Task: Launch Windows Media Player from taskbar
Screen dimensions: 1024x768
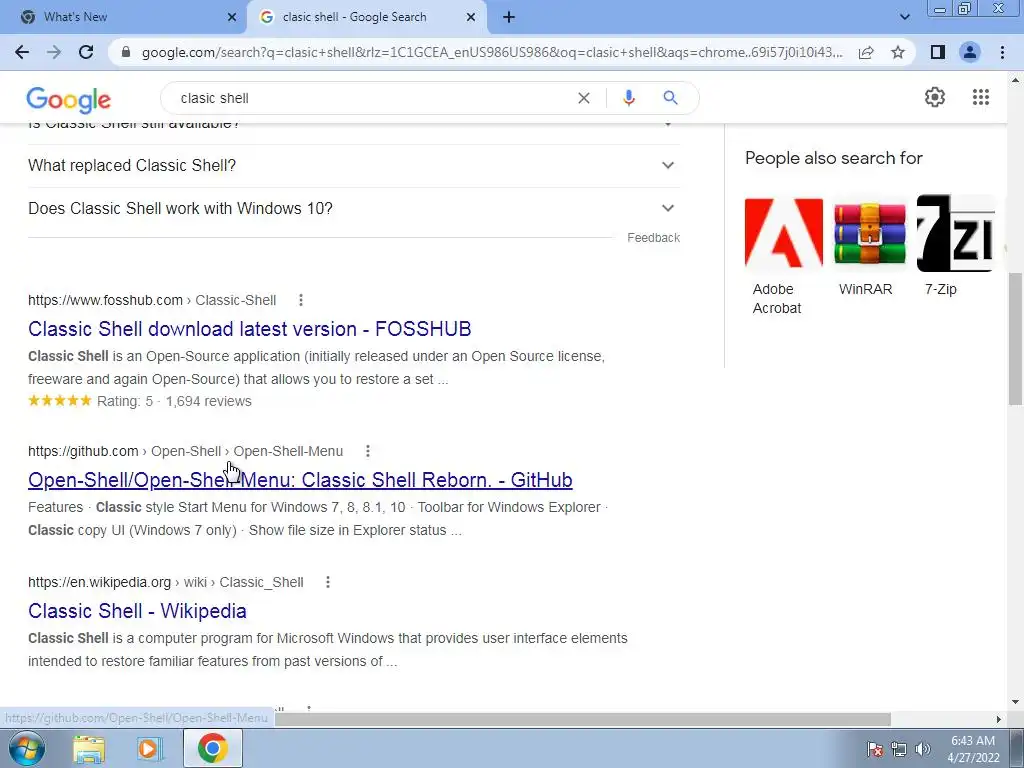Action: pos(150,748)
